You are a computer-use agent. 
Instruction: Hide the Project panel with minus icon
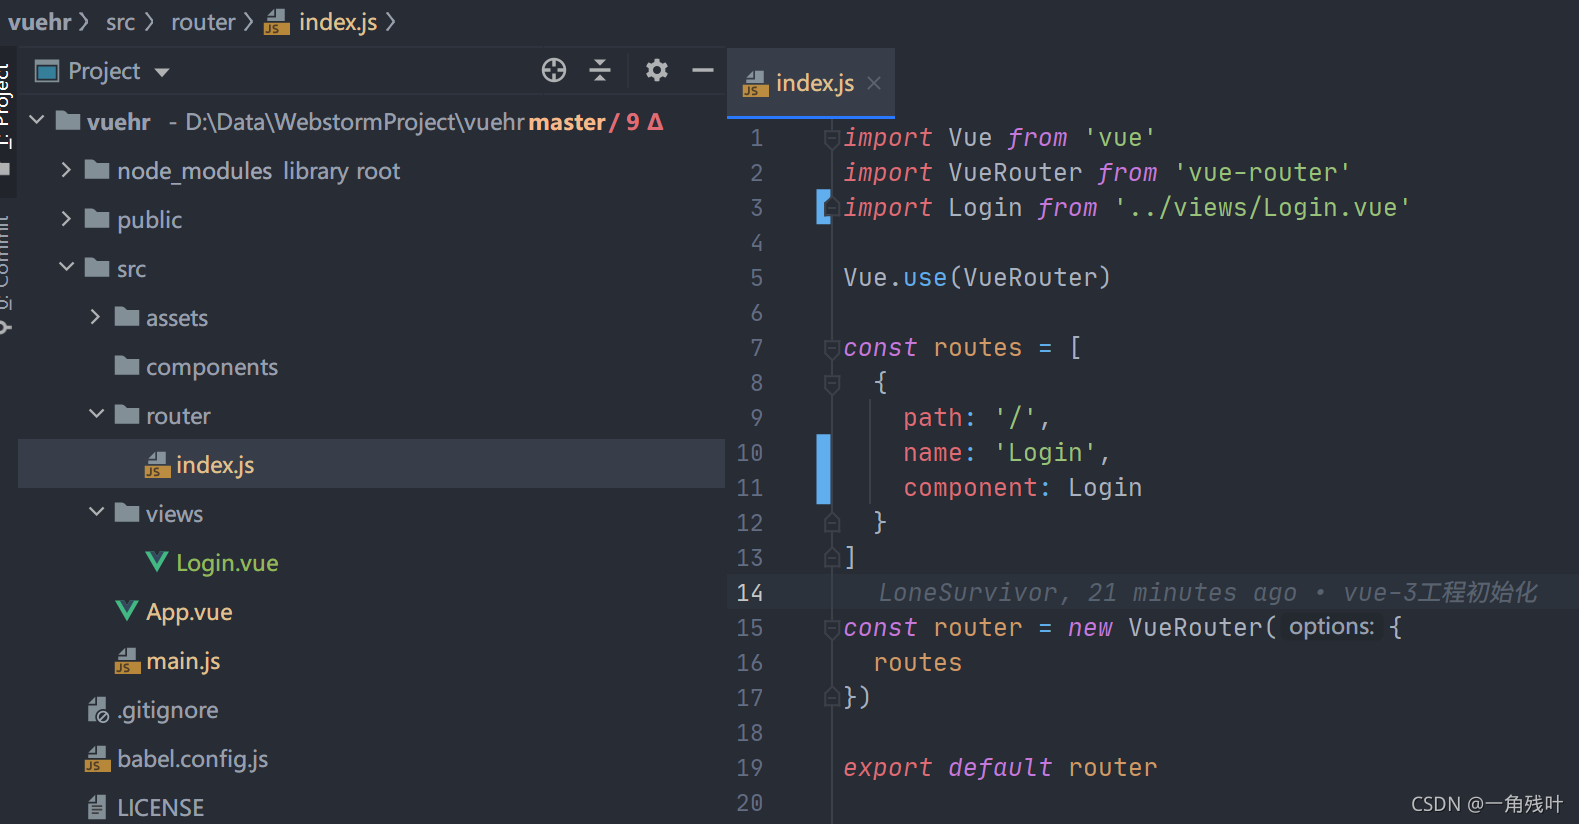click(703, 70)
